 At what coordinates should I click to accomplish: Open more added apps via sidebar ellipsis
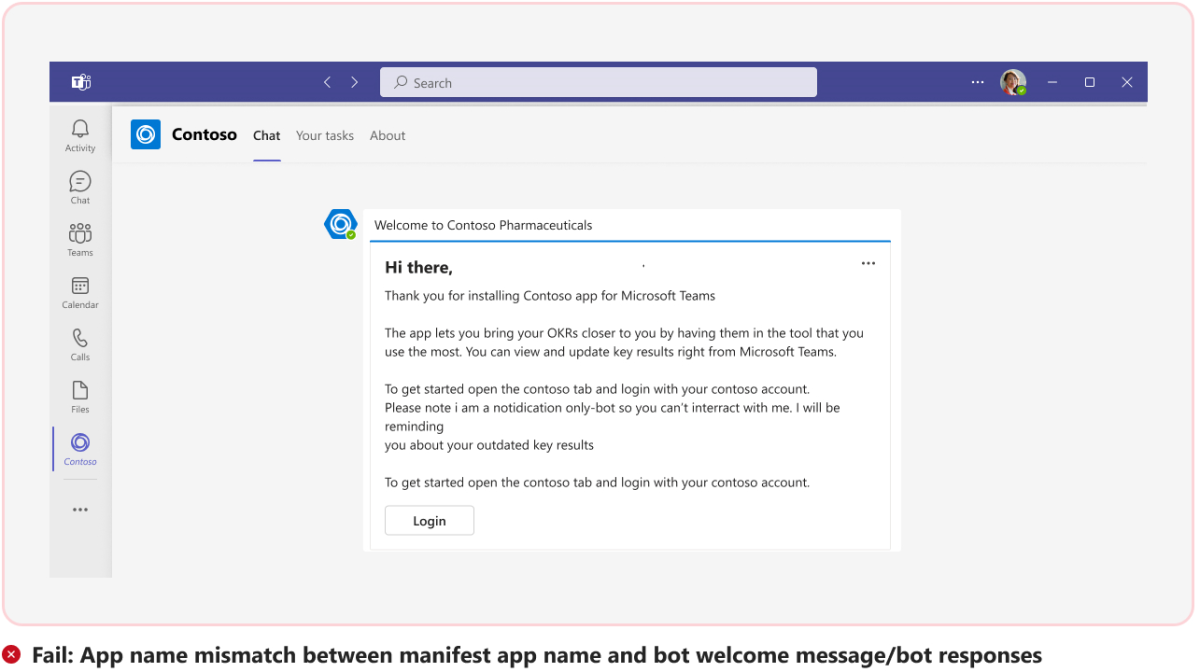[80, 509]
